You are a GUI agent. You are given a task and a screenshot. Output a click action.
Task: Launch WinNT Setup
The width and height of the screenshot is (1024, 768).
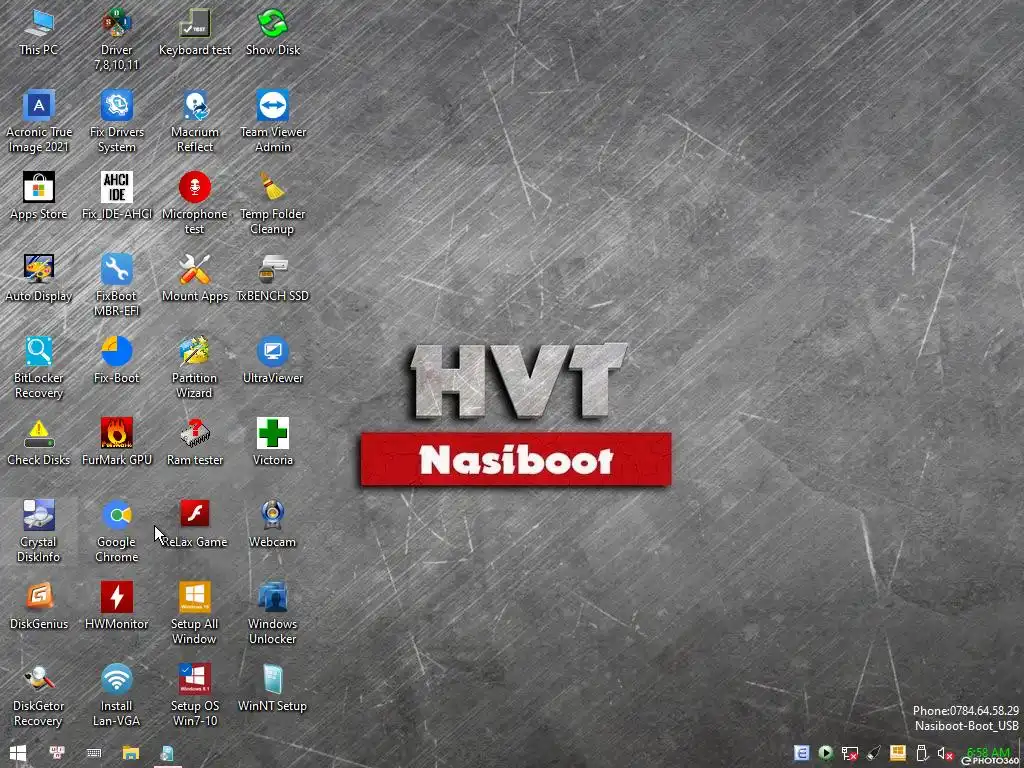[273, 688]
